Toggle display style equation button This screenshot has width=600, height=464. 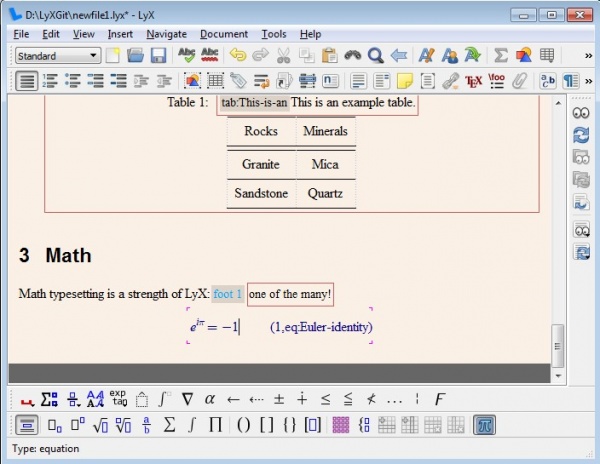pos(27,425)
